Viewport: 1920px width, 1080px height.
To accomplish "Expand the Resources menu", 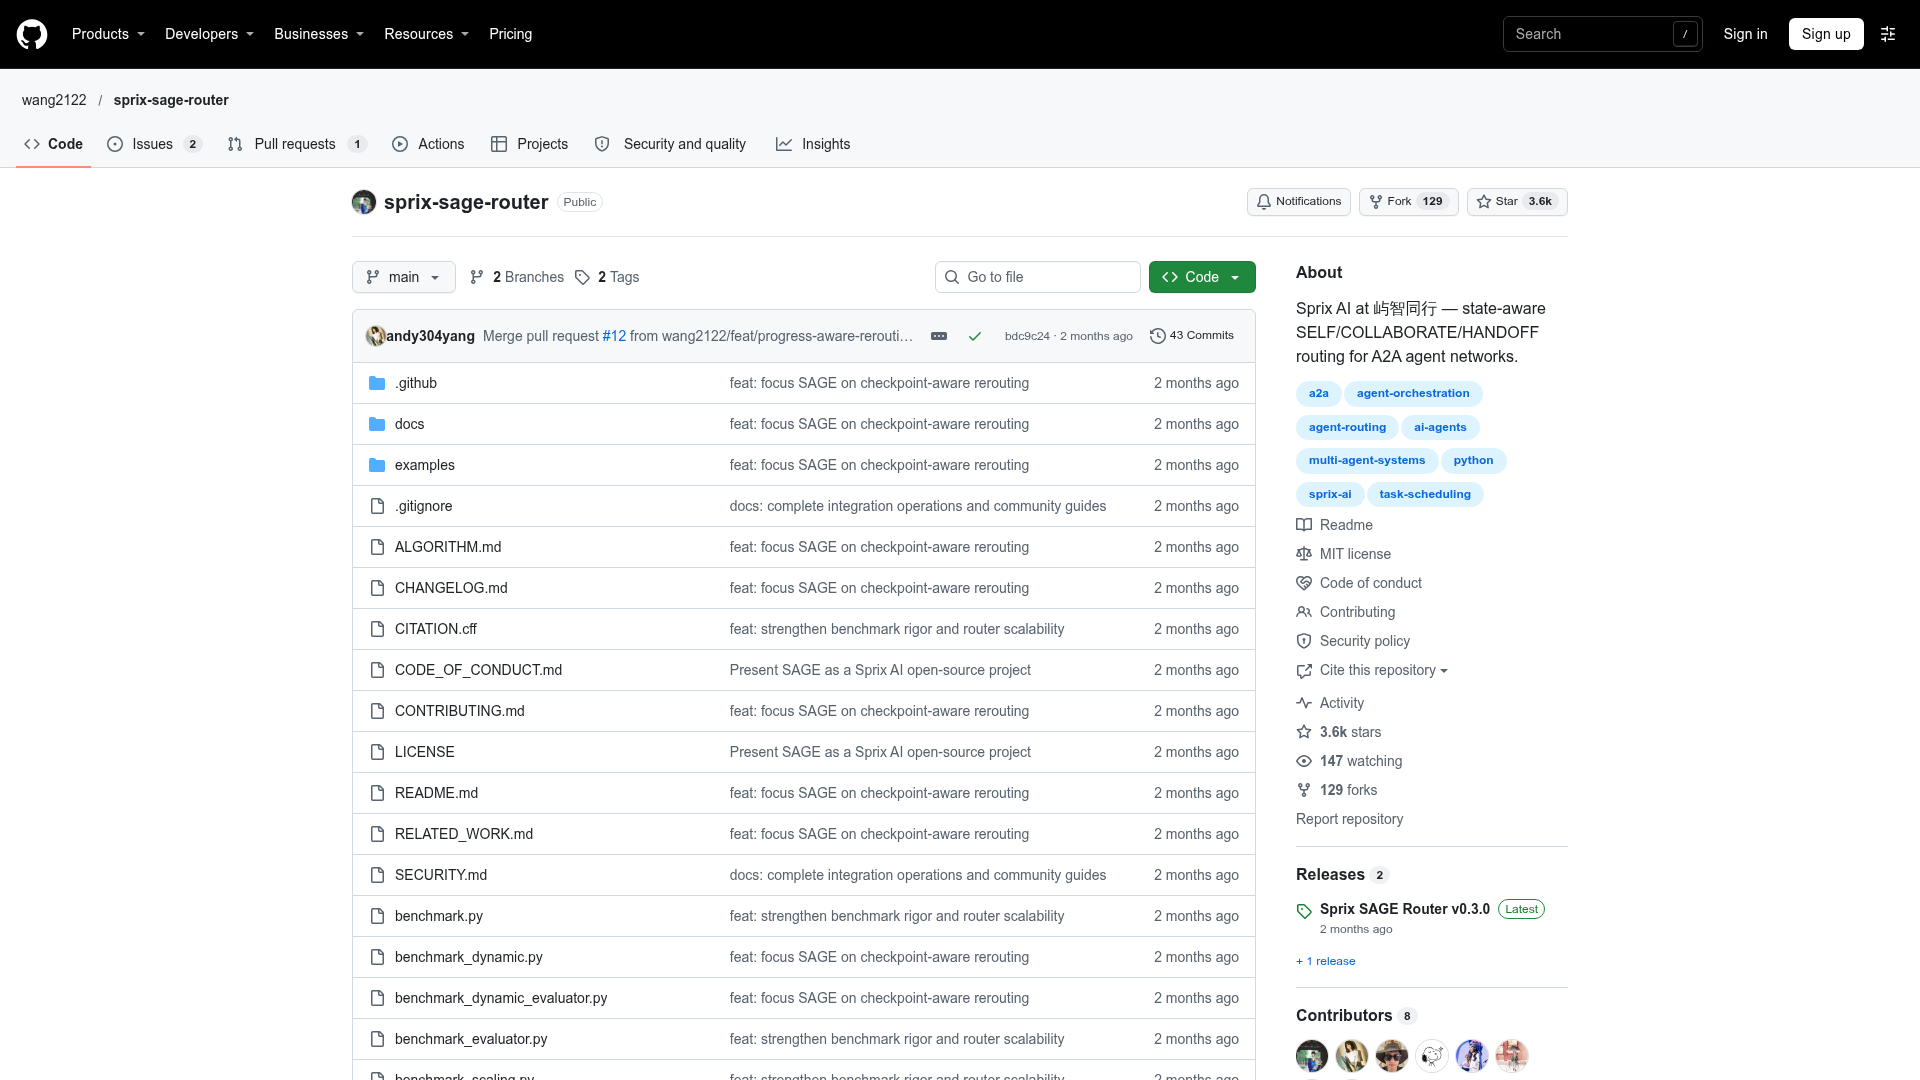I will 426,34.
